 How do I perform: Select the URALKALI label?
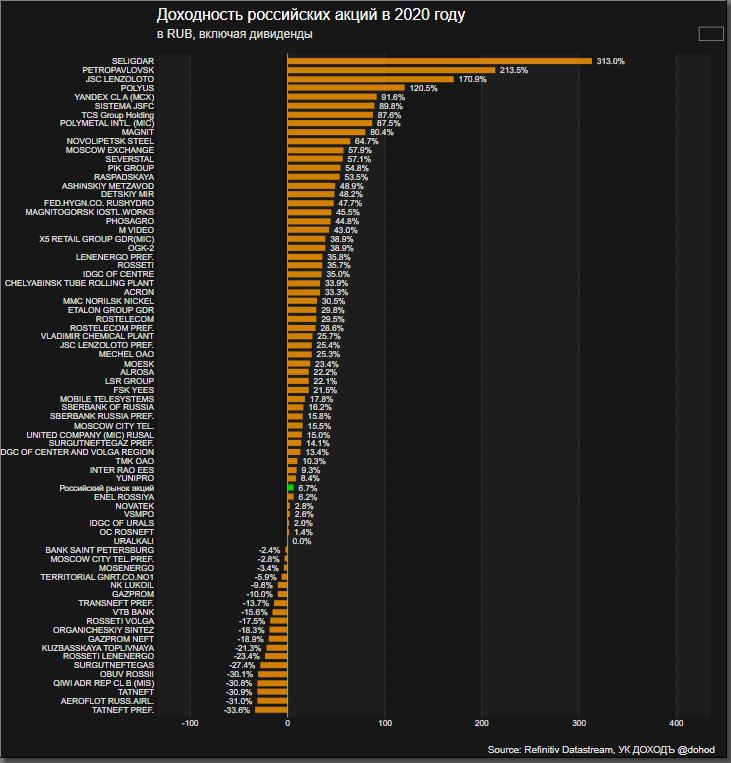134,541
